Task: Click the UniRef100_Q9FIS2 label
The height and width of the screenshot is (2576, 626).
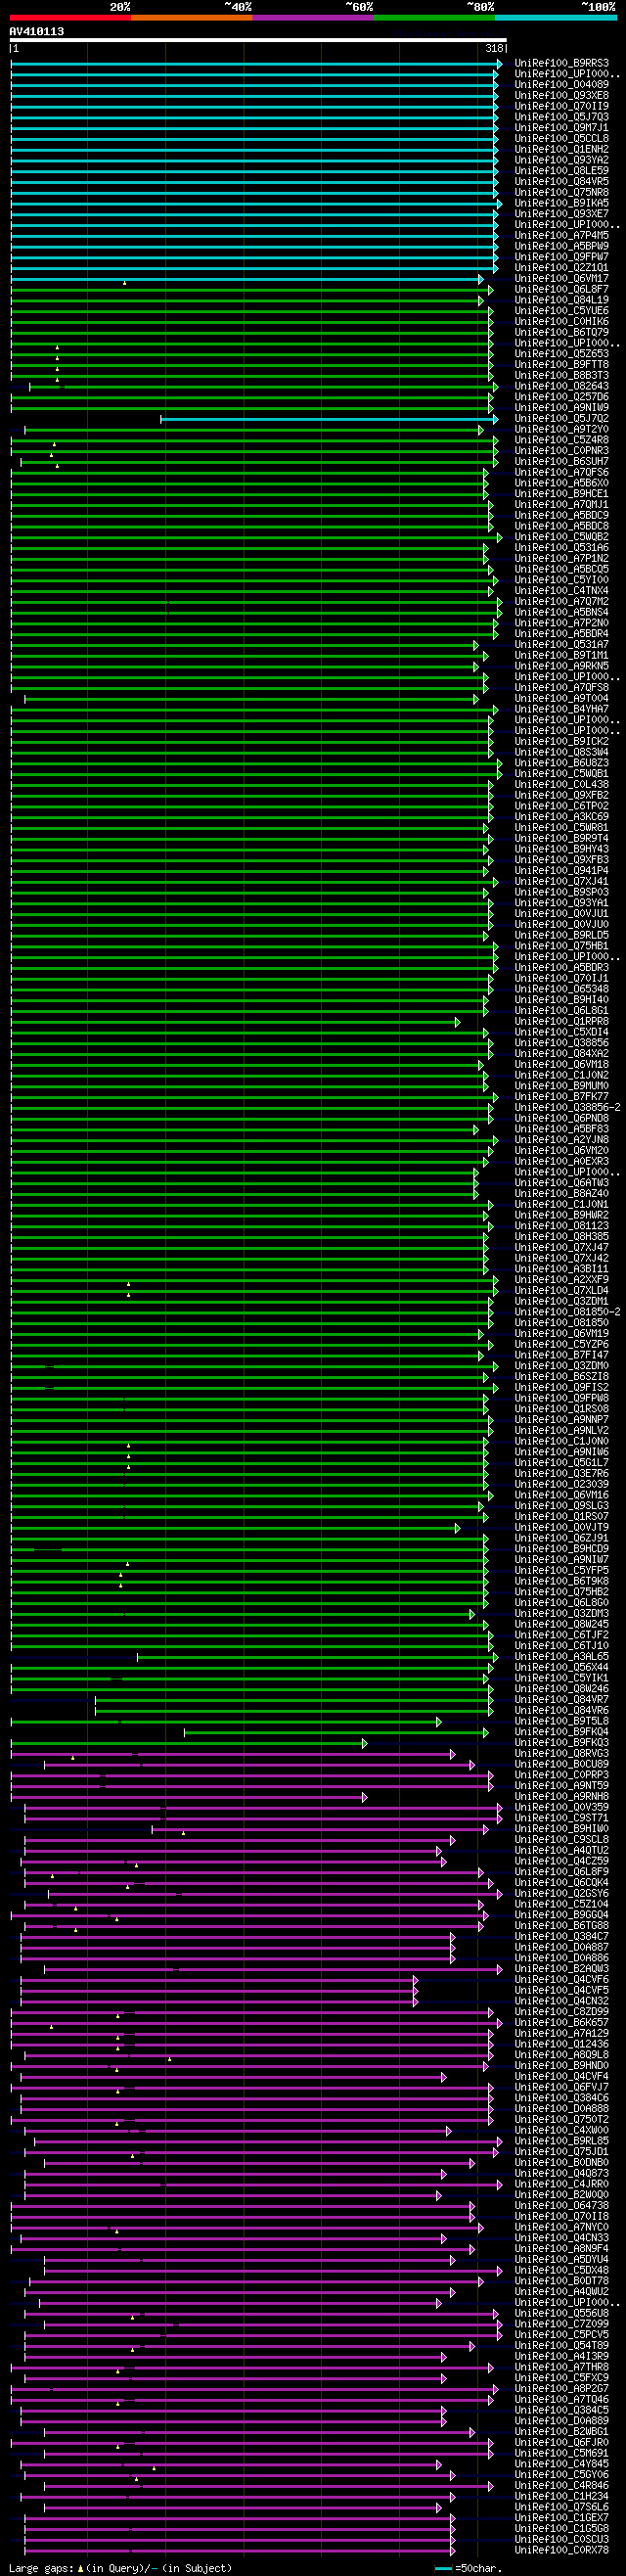Action: [x=561, y=1388]
